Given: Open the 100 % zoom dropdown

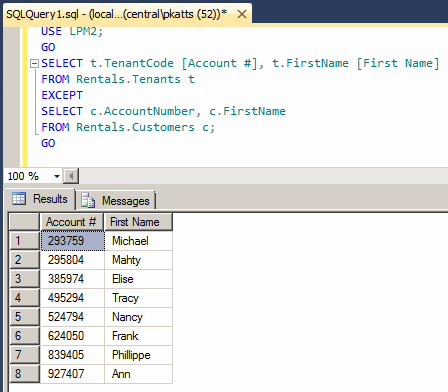Looking at the screenshot, I should coord(57,176).
